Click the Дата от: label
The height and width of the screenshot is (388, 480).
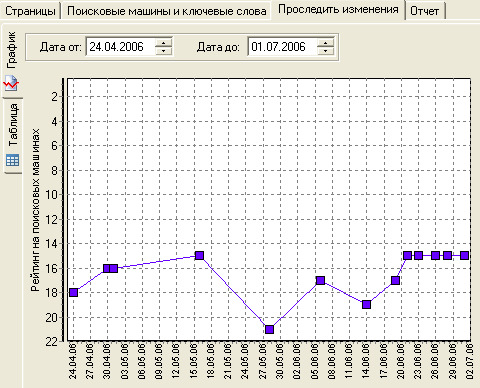(x=61, y=47)
